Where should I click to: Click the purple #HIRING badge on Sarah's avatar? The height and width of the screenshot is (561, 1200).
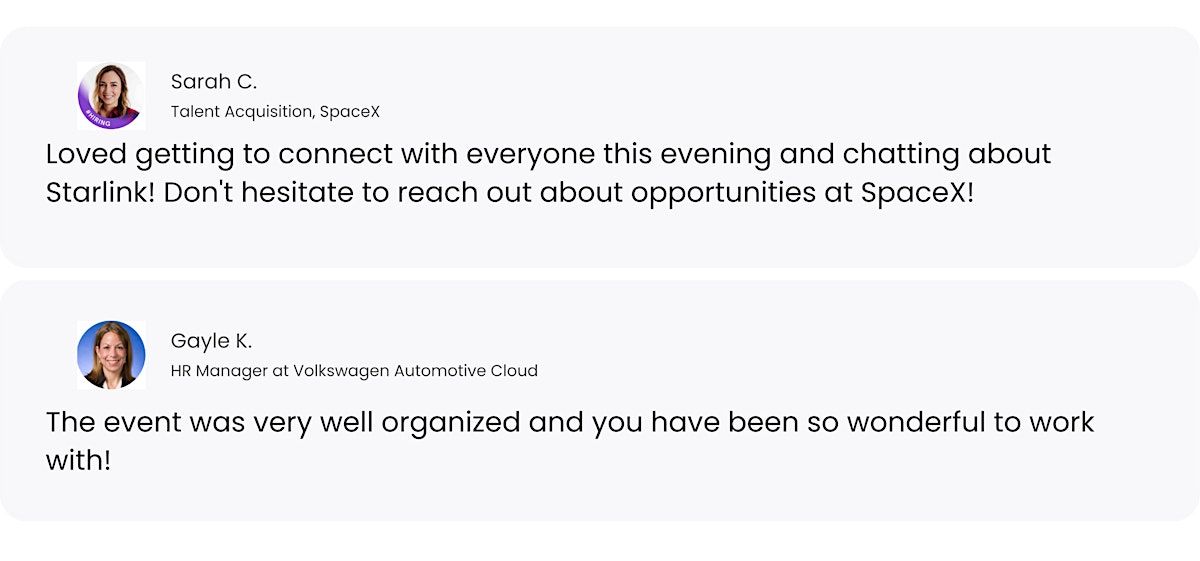[99, 118]
